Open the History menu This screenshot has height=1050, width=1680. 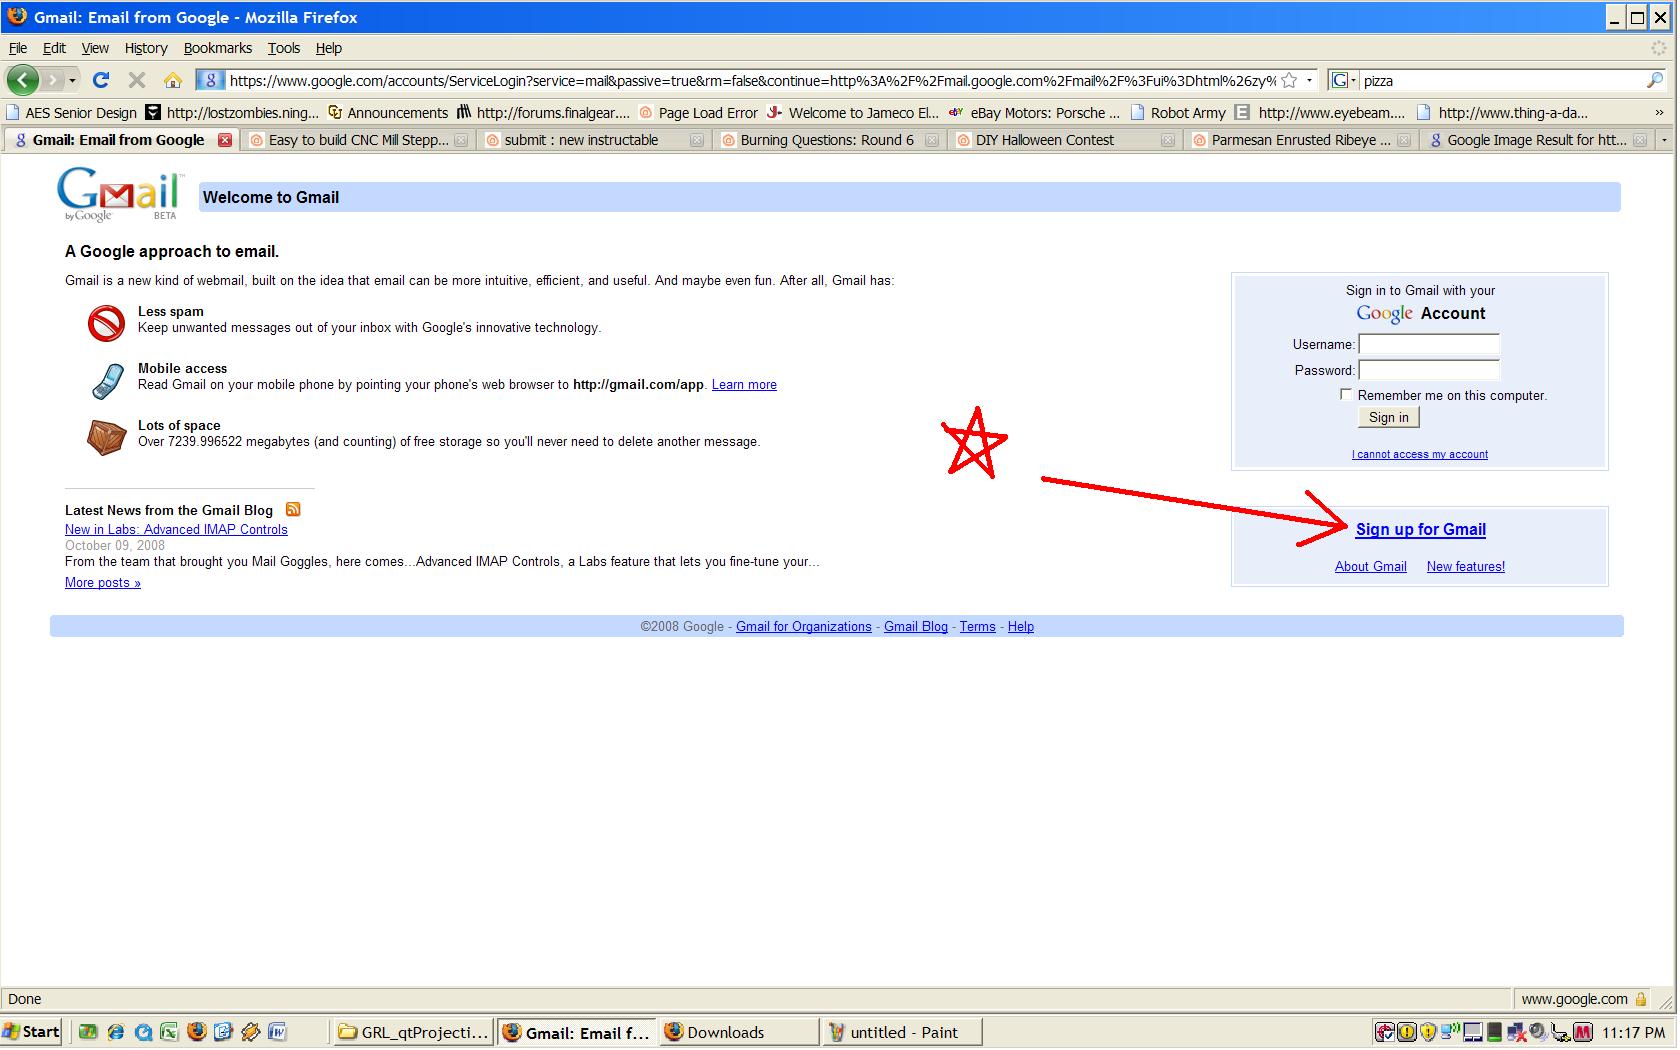[x=146, y=48]
